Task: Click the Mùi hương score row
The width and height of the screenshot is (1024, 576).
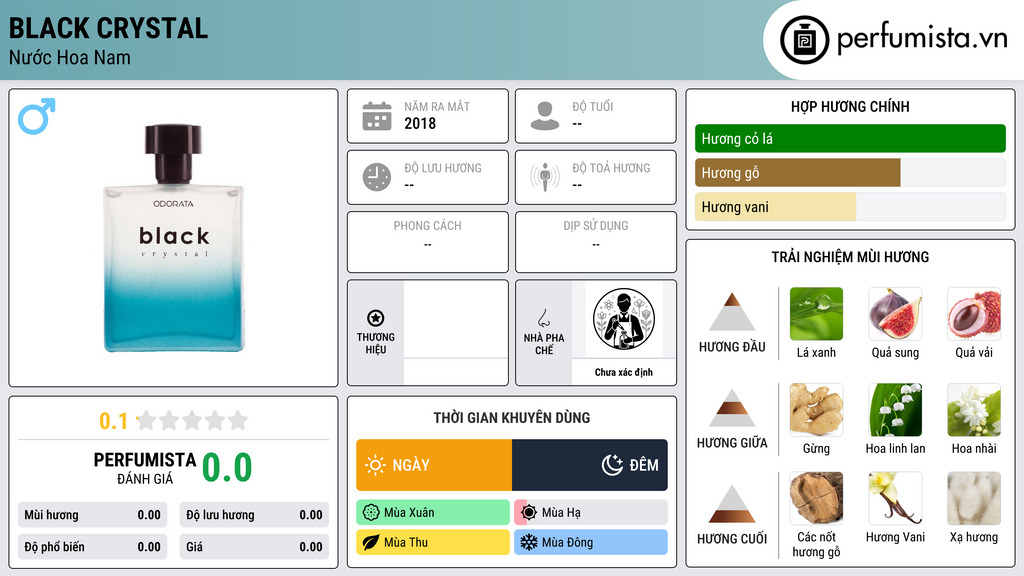Action: click(92, 515)
